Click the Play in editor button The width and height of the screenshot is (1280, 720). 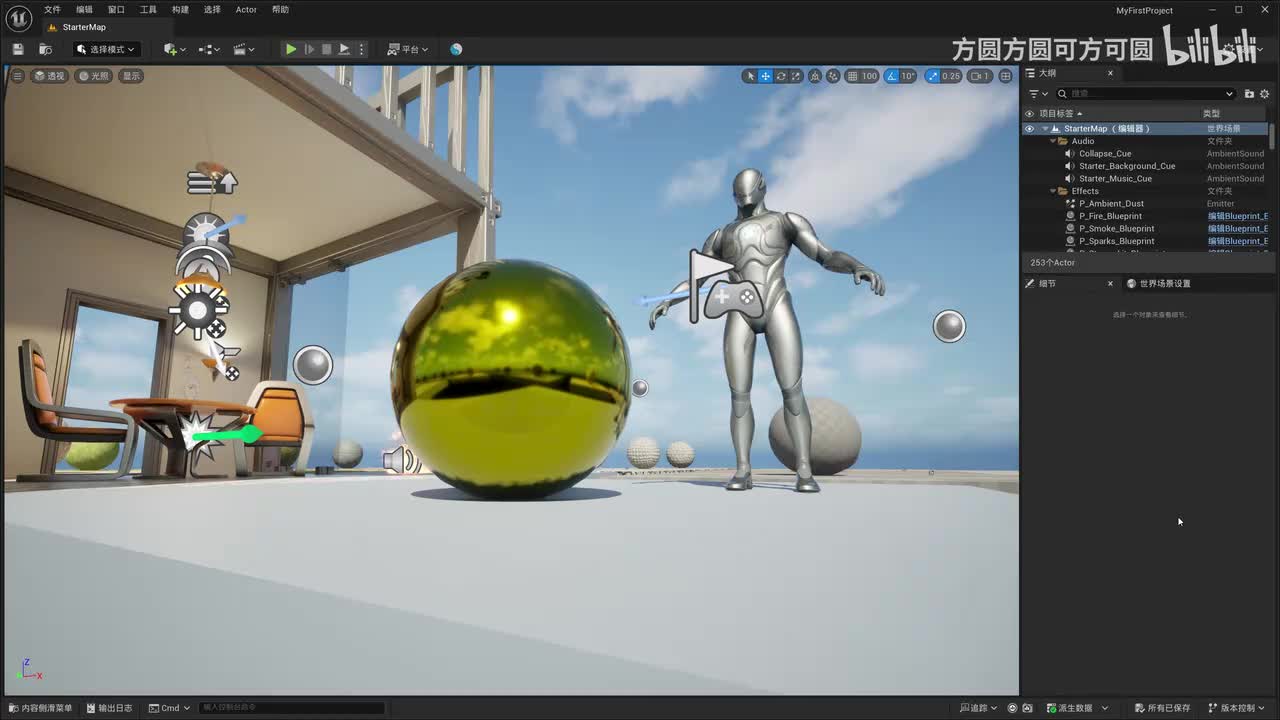290,49
